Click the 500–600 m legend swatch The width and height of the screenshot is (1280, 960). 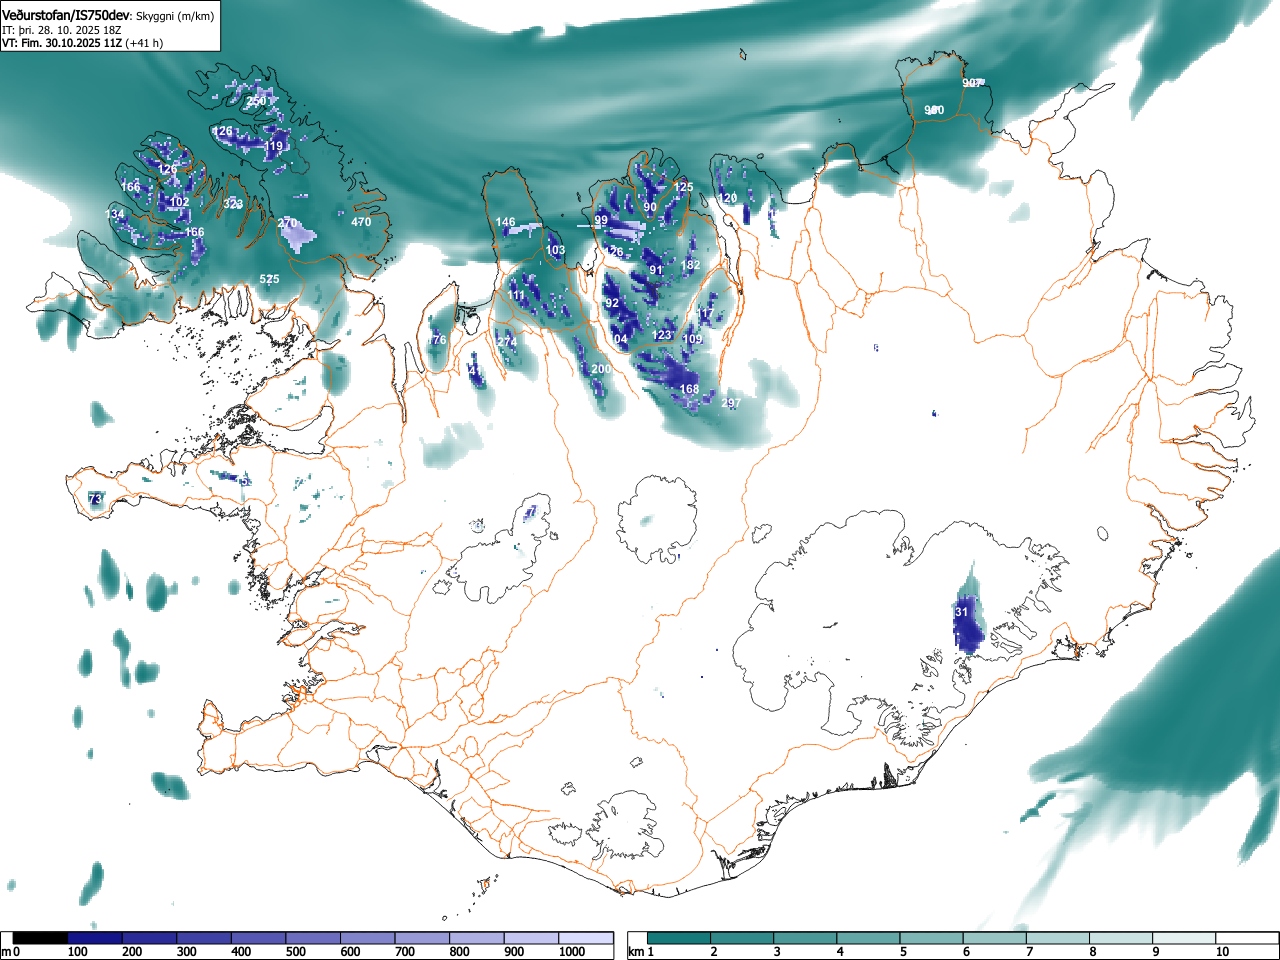coord(314,938)
